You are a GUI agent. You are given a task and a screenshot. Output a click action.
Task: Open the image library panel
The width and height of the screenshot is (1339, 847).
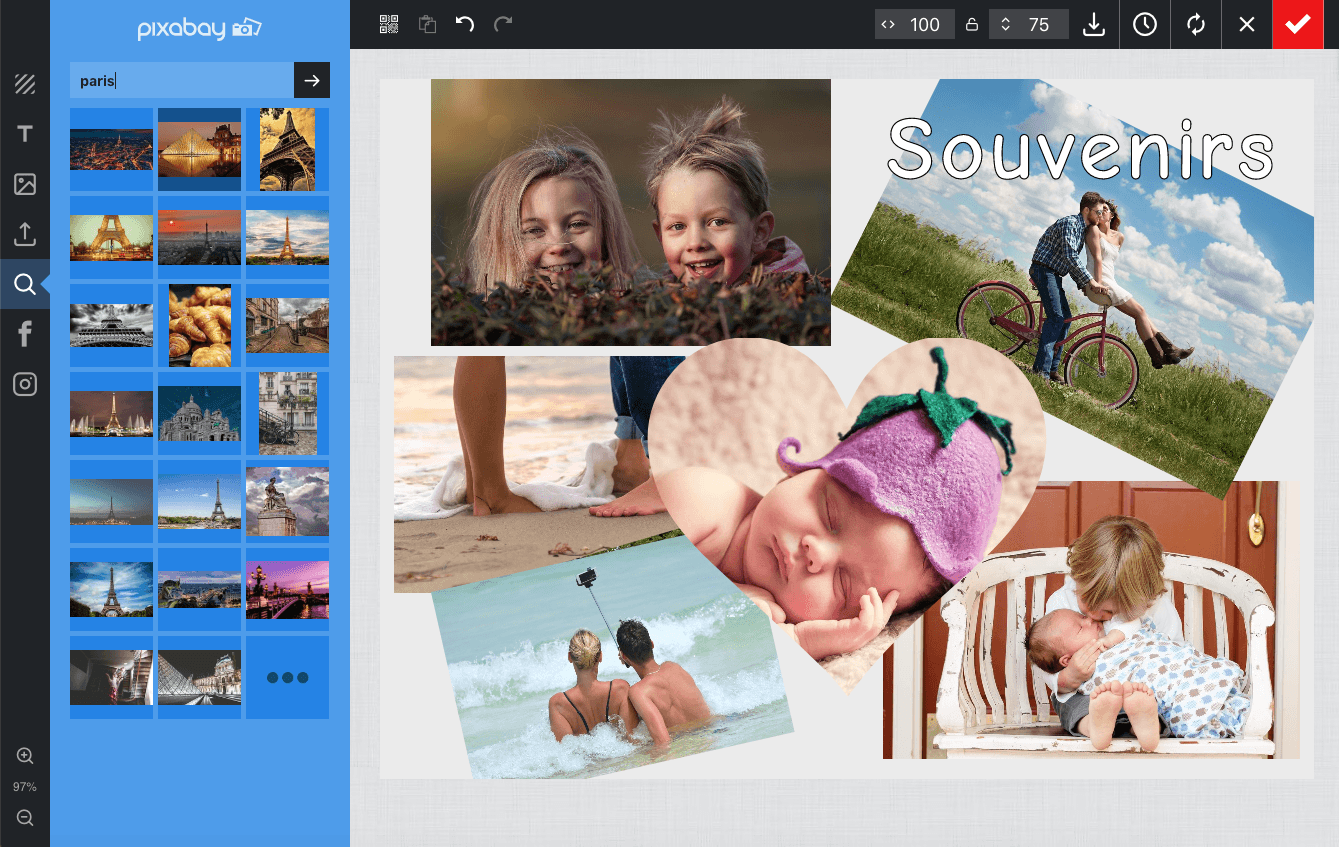25,184
